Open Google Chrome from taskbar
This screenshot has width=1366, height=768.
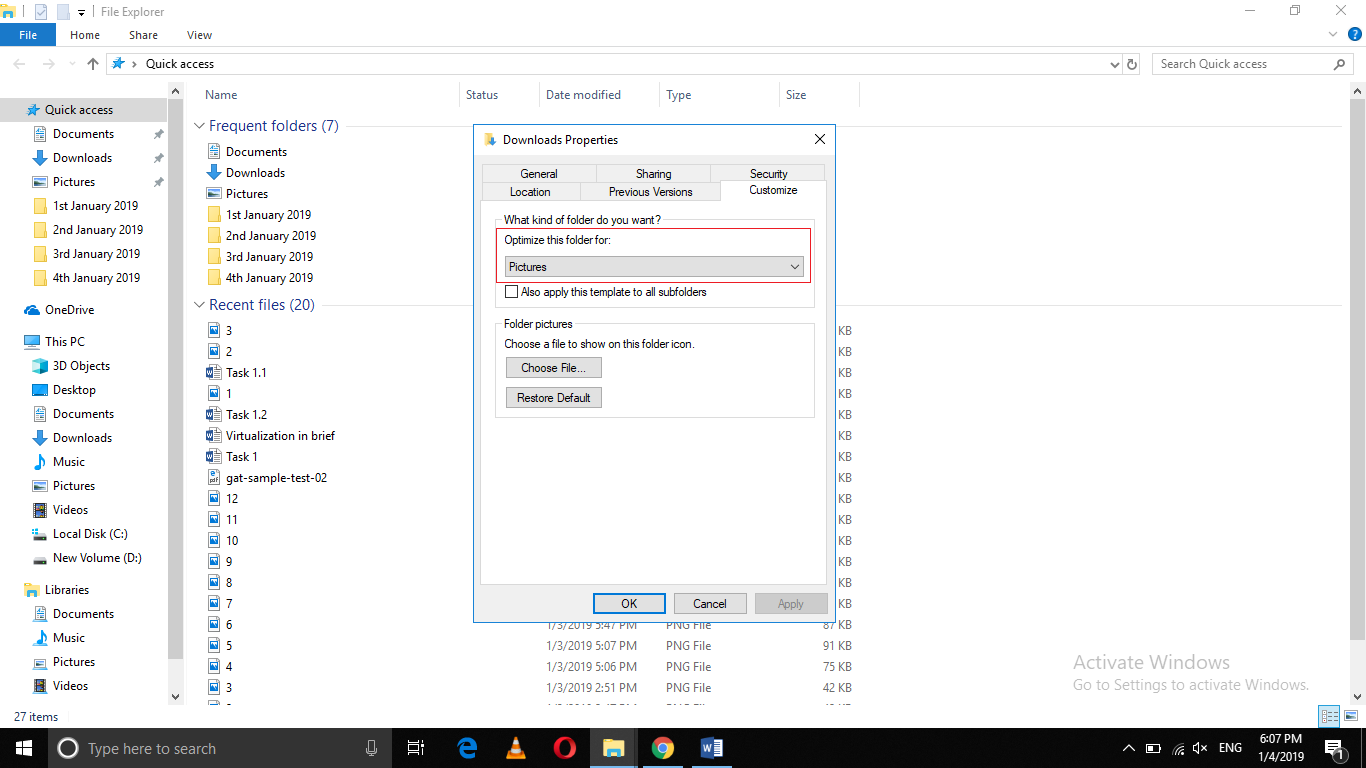tap(662, 748)
